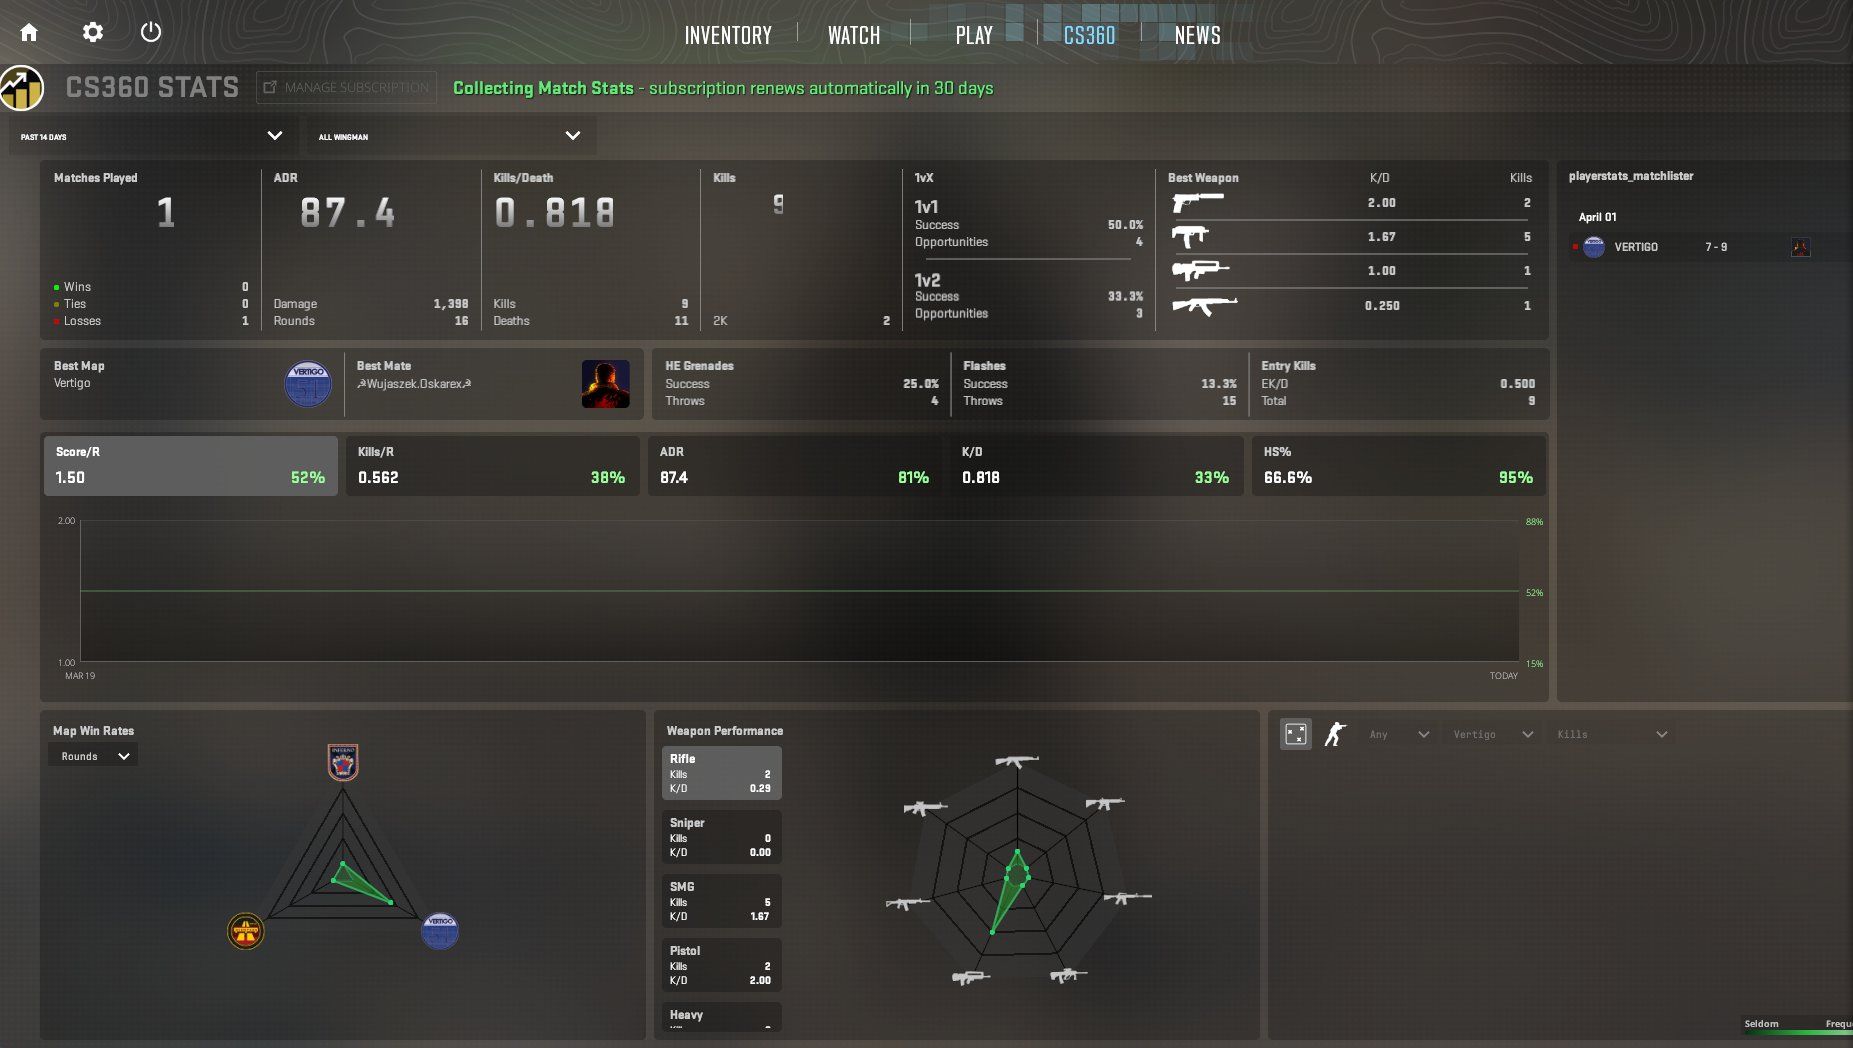Click the right-side rifle icon on weapon radar
Viewport: 1853px width, 1048px height.
point(1128,898)
